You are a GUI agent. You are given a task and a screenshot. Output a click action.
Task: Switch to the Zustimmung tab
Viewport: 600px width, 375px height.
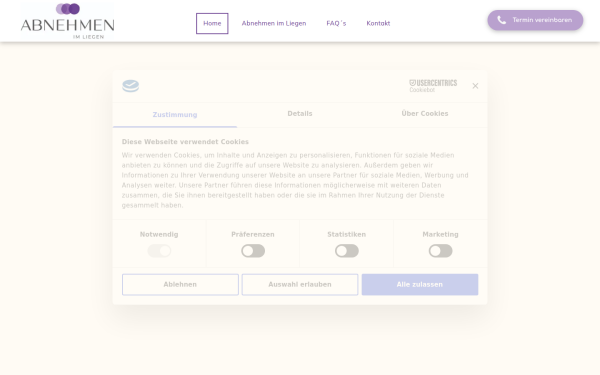coord(175,115)
